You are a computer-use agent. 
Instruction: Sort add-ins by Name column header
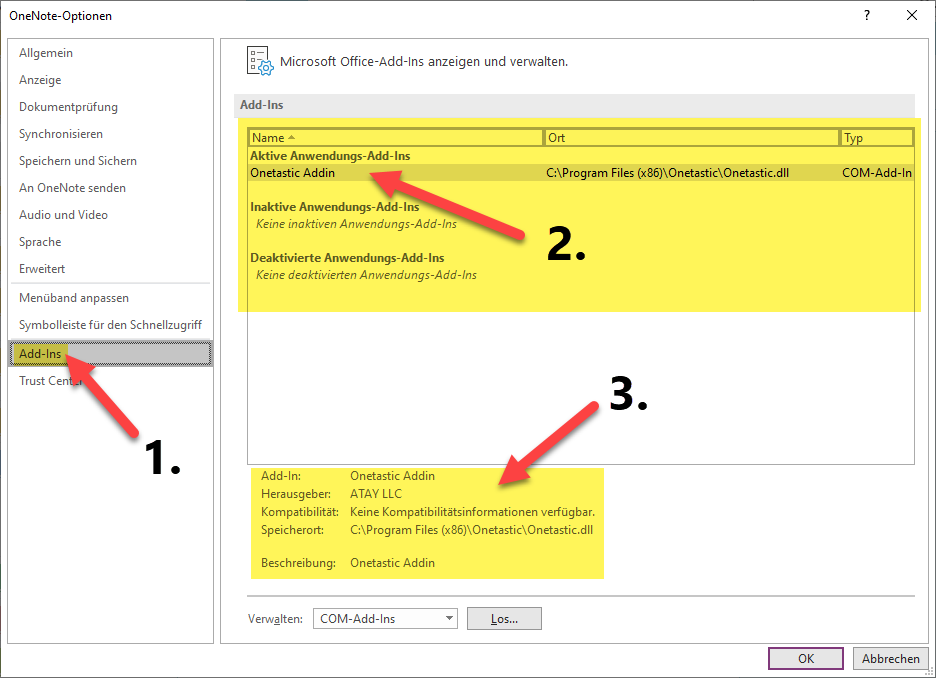[x=395, y=138]
